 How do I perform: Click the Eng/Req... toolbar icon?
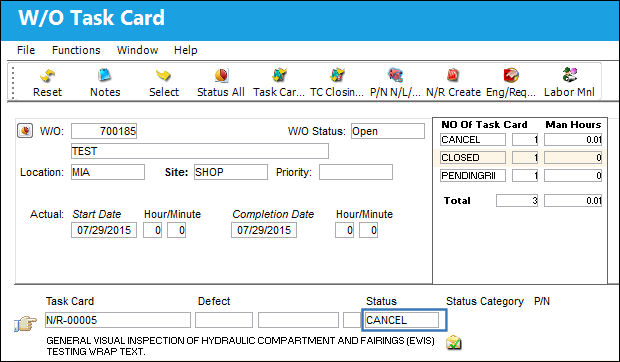(511, 75)
